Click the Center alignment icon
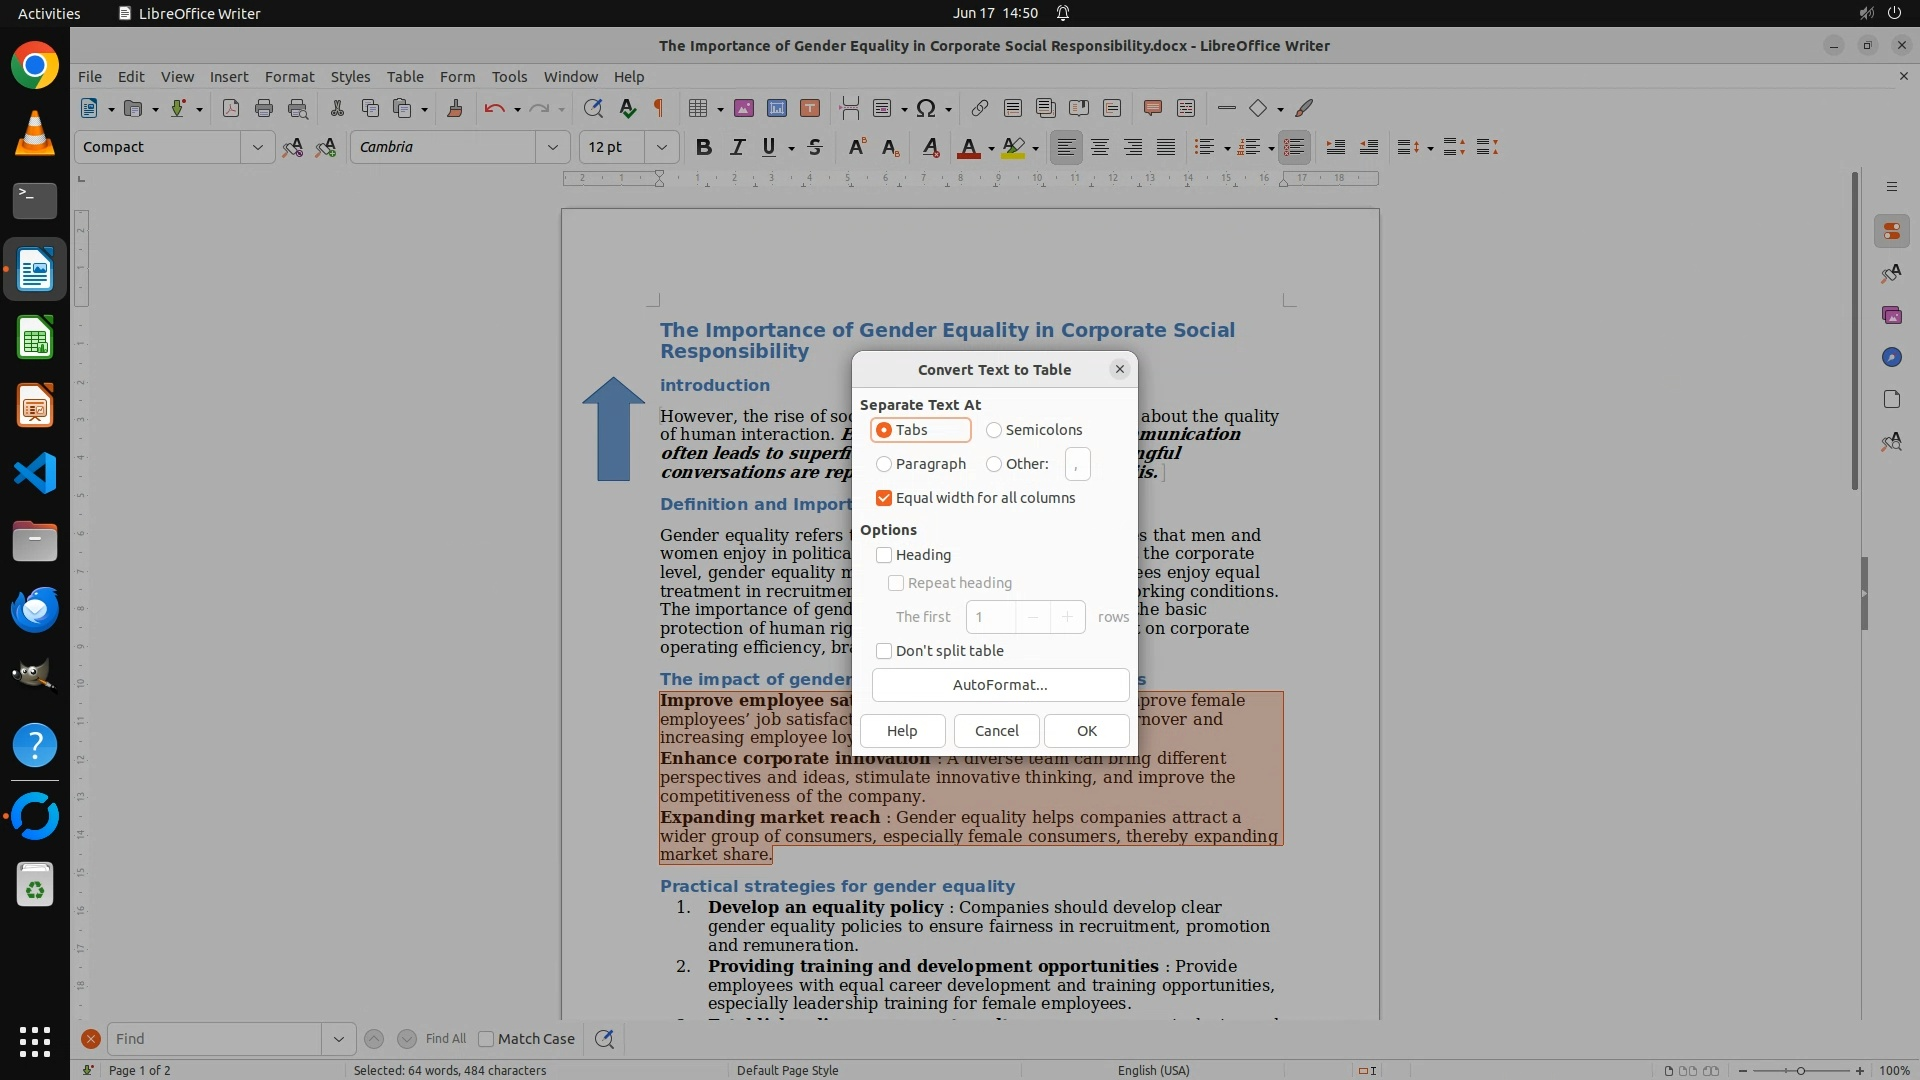Image resolution: width=1920 pixels, height=1080 pixels. pyautogui.click(x=1100, y=147)
